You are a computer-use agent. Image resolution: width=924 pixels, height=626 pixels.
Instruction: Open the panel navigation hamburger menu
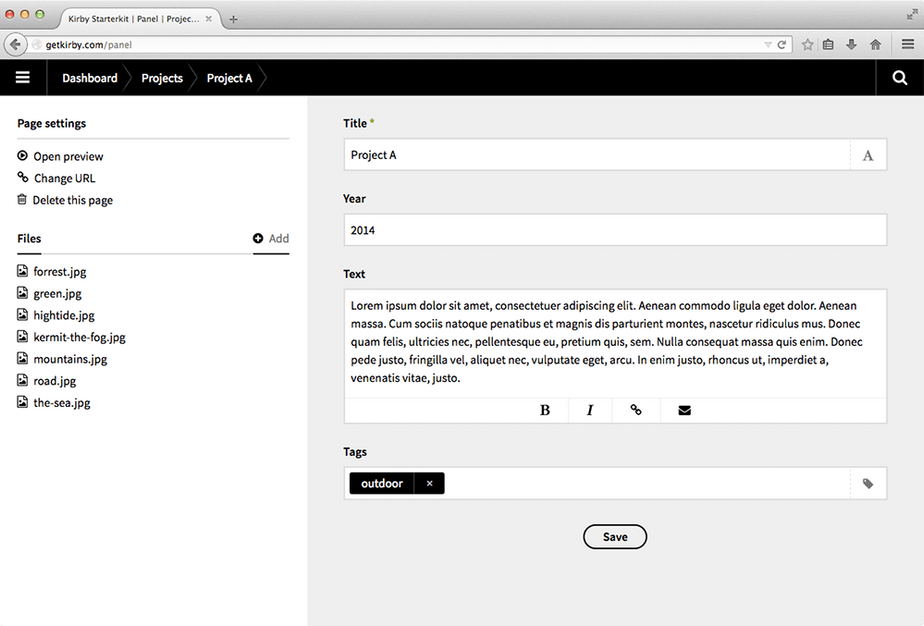(23, 77)
